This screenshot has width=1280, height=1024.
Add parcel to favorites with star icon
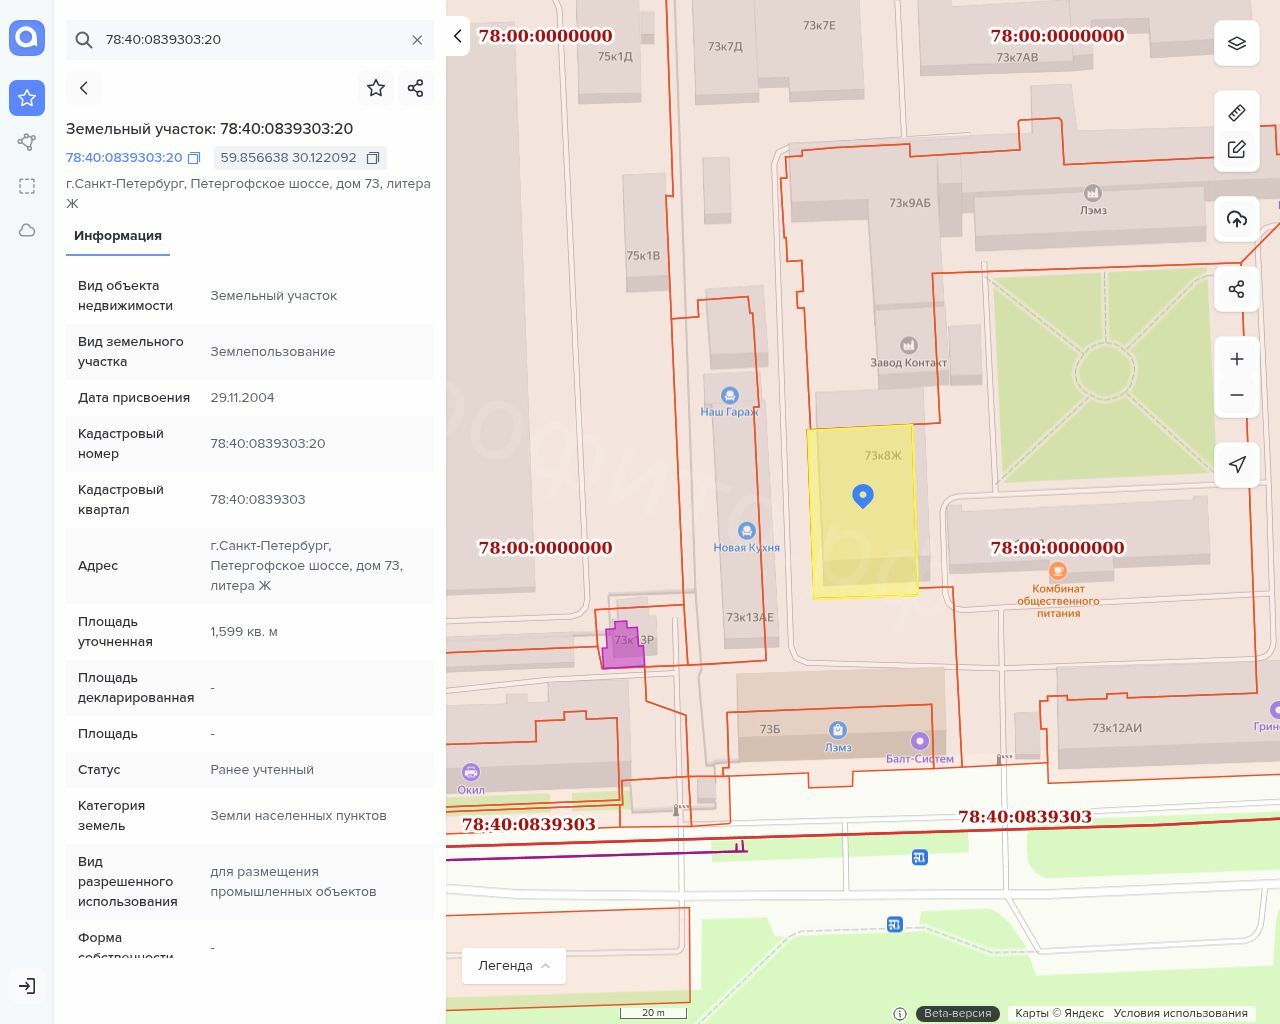pyautogui.click(x=376, y=88)
